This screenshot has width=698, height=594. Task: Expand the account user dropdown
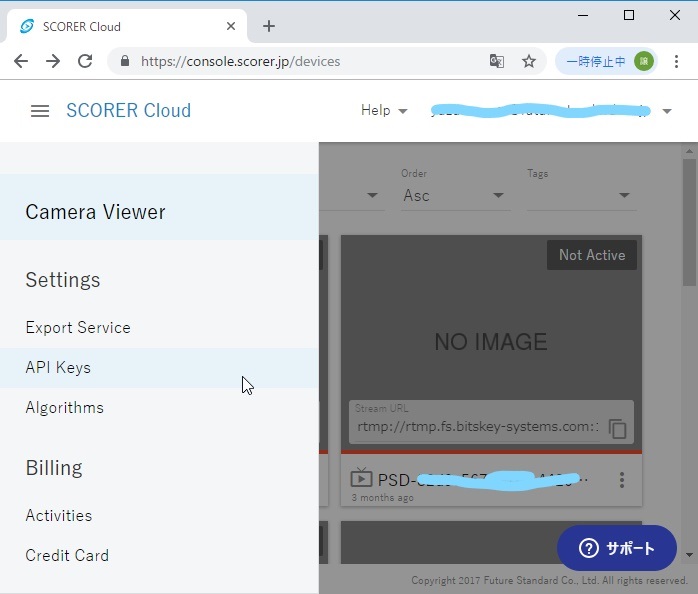pos(667,111)
